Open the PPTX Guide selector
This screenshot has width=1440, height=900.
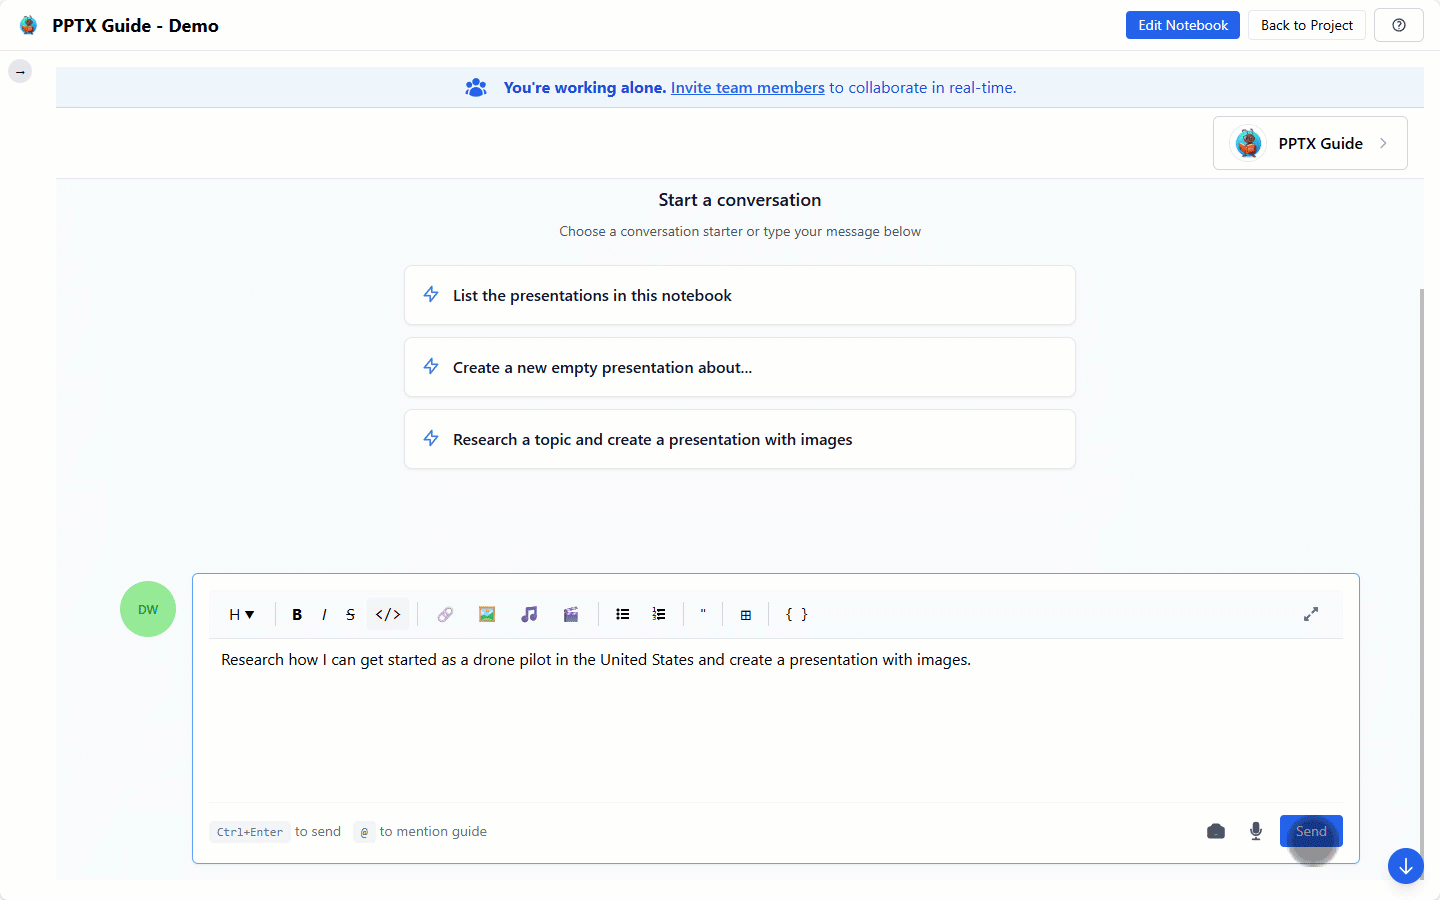pyautogui.click(x=1310, y=143)
